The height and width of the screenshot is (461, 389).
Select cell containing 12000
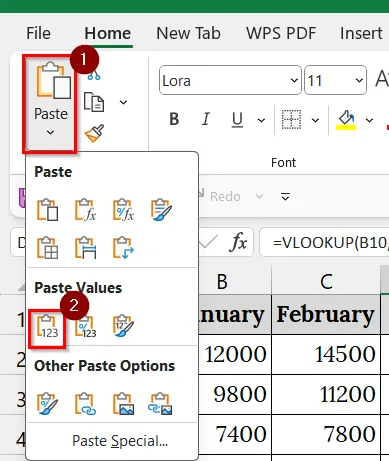pyautogui.click(x=235, y=354)
